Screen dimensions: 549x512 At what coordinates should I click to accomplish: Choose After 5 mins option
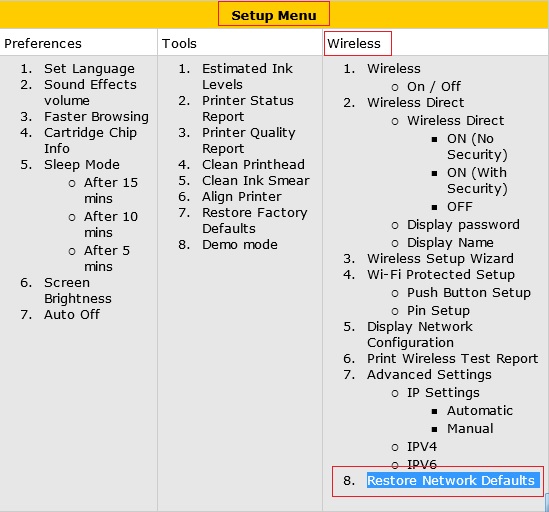coord(107,258)
